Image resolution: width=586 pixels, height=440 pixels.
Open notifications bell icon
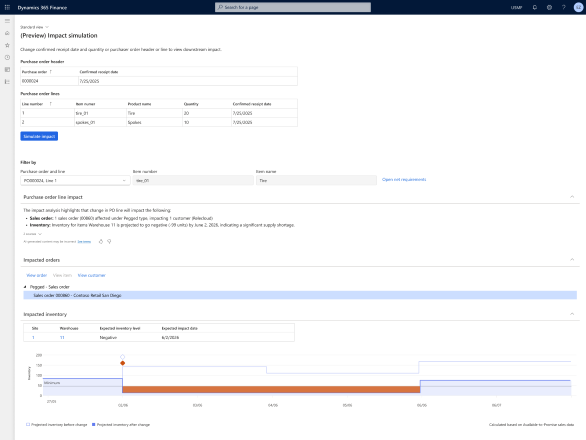535,7
